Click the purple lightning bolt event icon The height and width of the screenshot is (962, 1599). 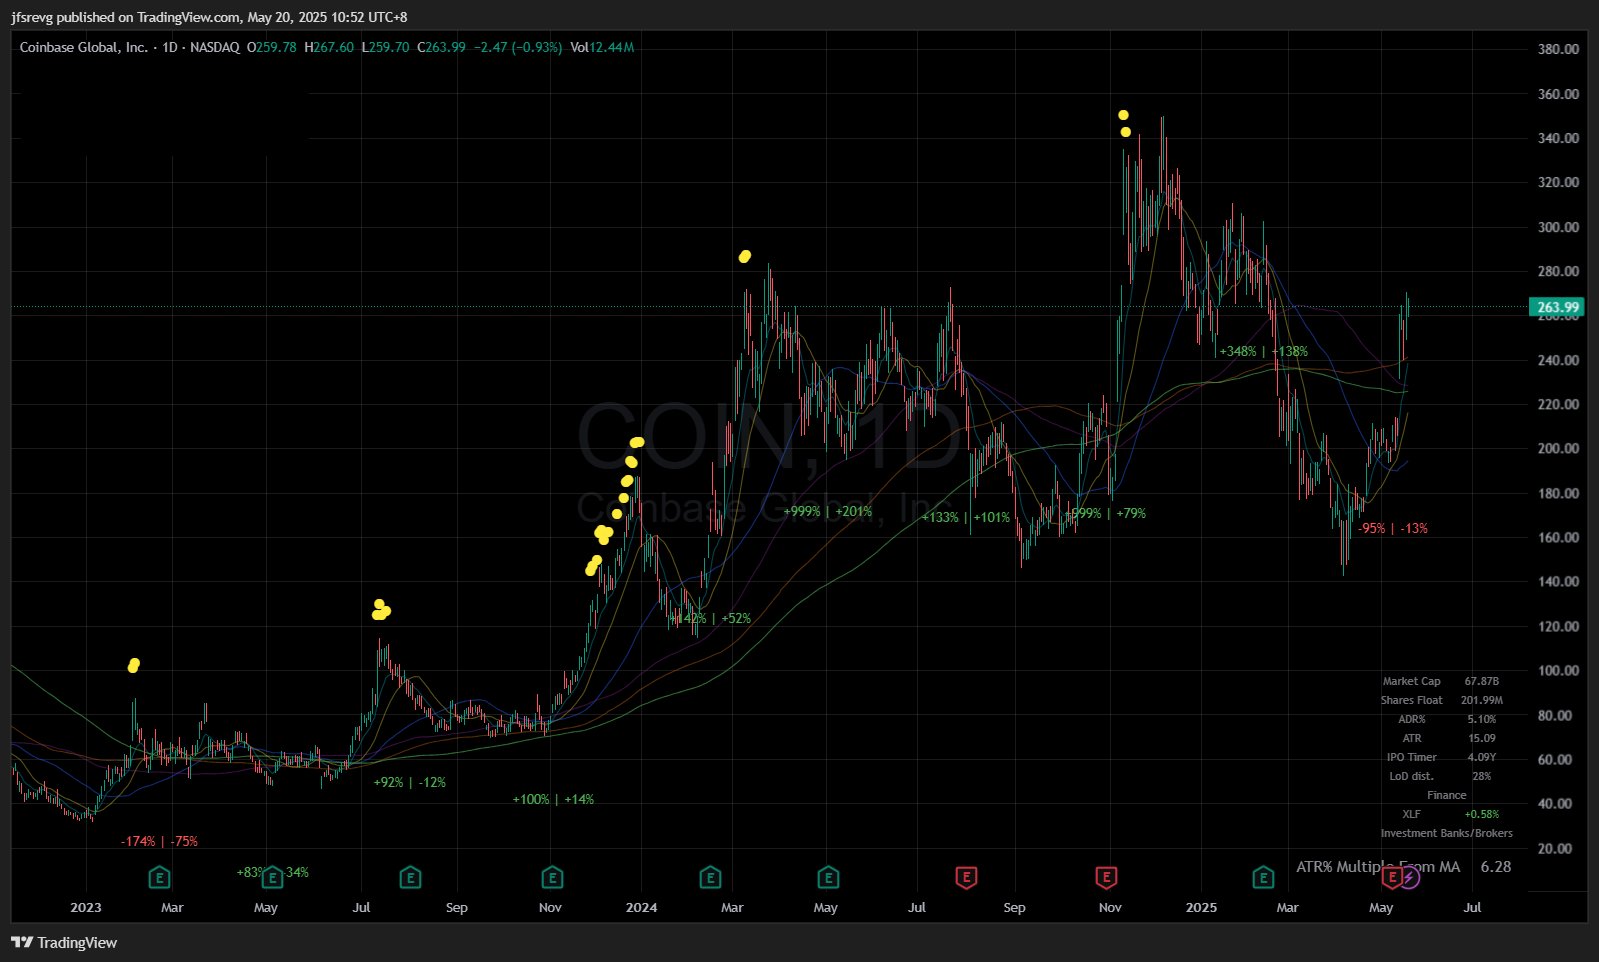[1409, 878]
